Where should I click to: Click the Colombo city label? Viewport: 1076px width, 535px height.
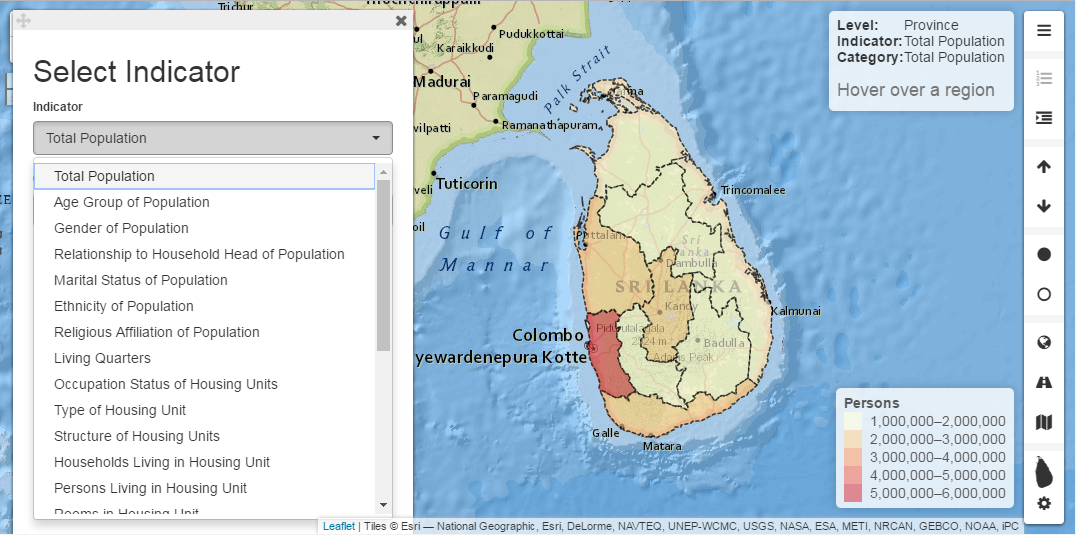point(548,335)
